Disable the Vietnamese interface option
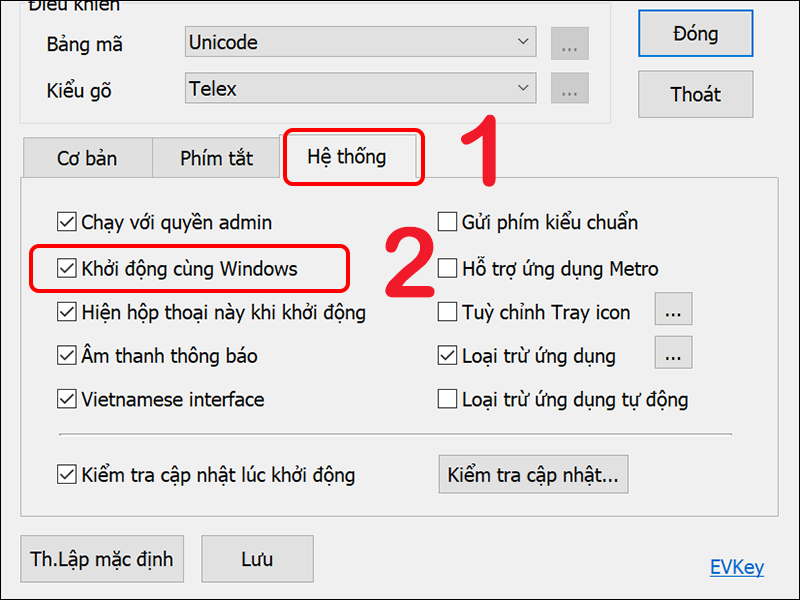This screenshot has width=800, height=600. pyautogui.click(x=66, y=399)
